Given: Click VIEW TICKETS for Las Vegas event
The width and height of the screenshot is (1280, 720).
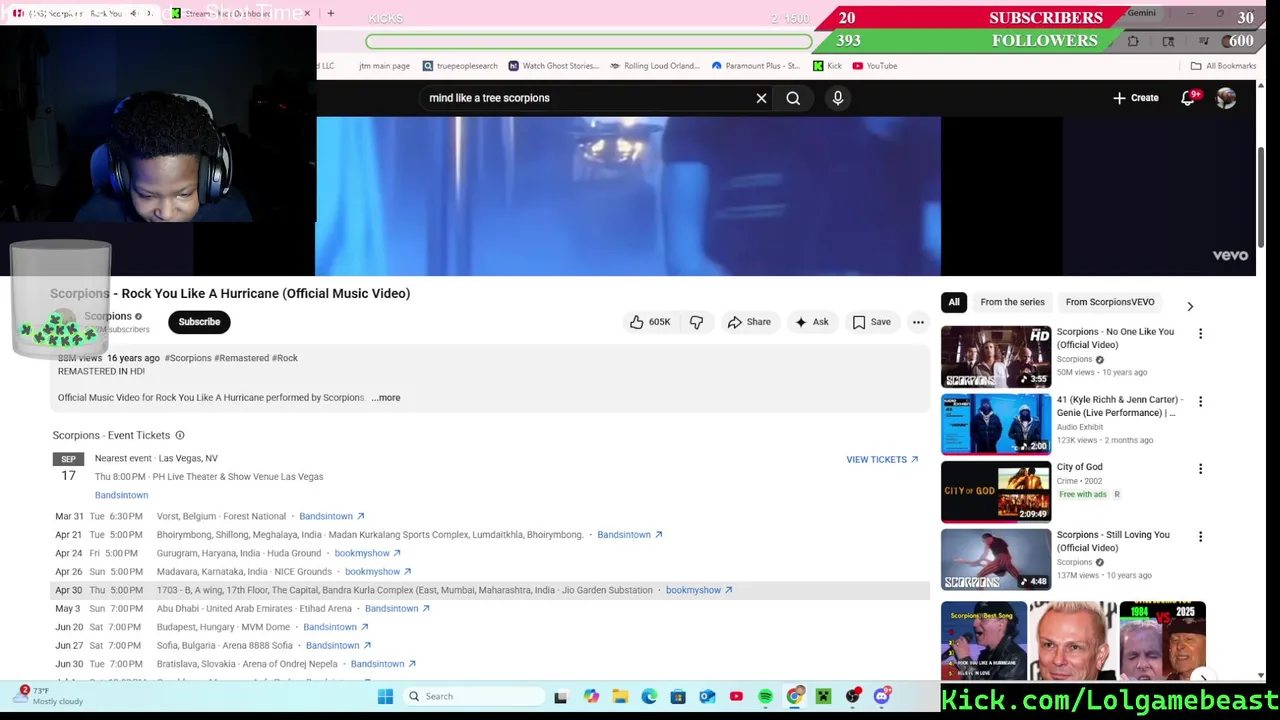Looking at the screenshot, I should pos(882,460).
